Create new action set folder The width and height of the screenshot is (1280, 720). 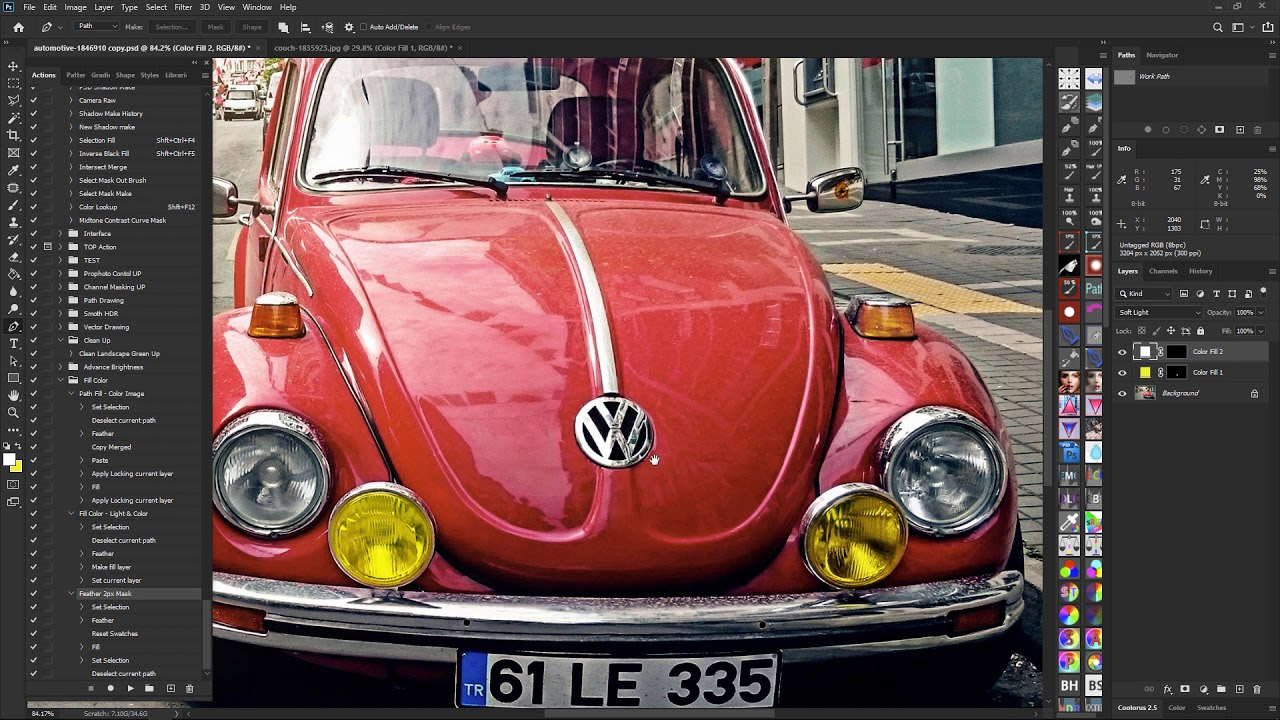(150, 688)
